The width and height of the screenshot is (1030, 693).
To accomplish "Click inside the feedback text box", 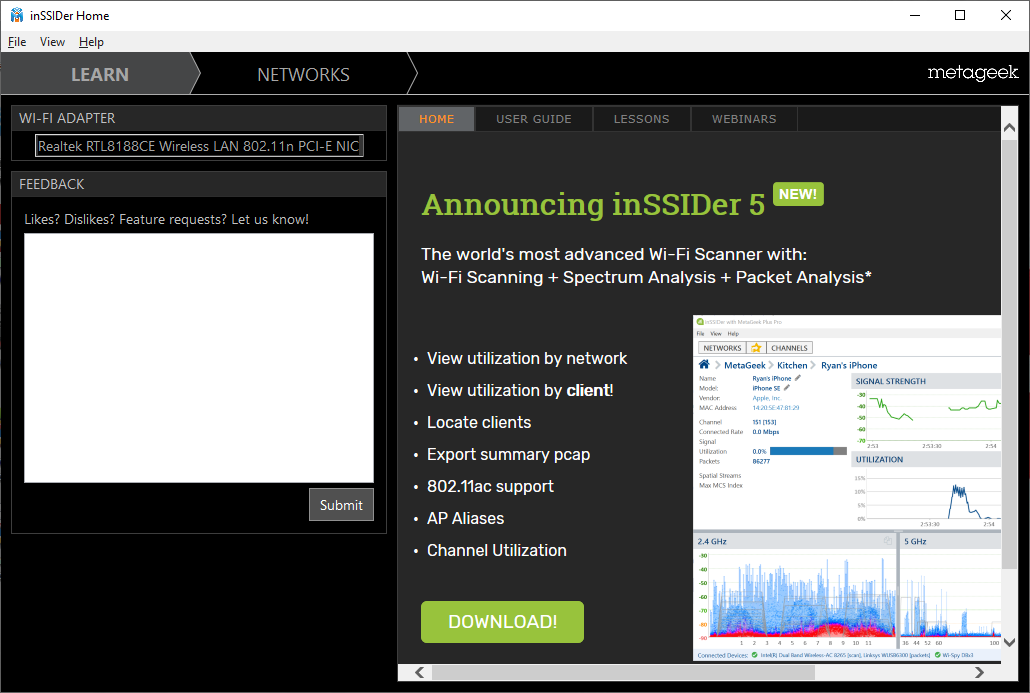I will [198, 357].
